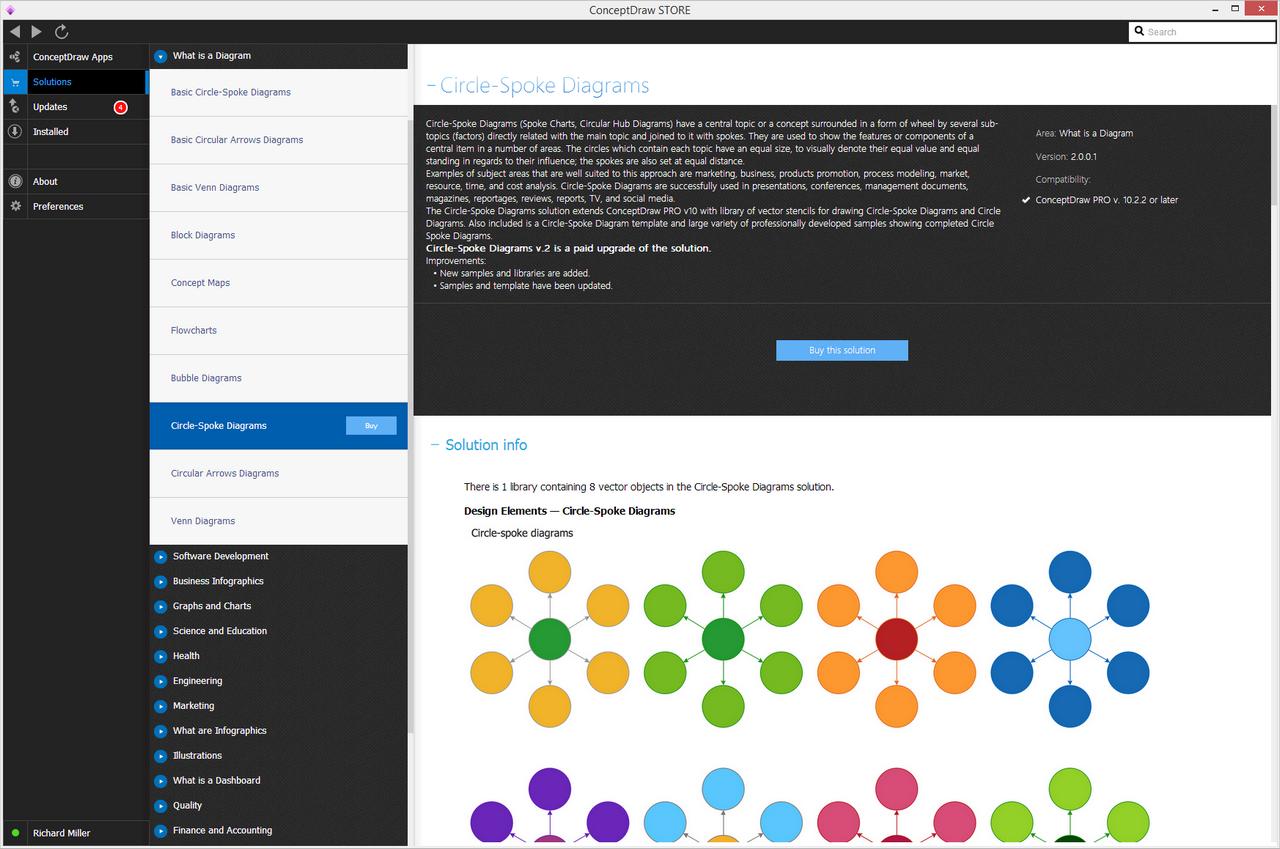Viewport: 1280px width, 849px height.
Task: Expand the Health category
Action: point(161,656)
